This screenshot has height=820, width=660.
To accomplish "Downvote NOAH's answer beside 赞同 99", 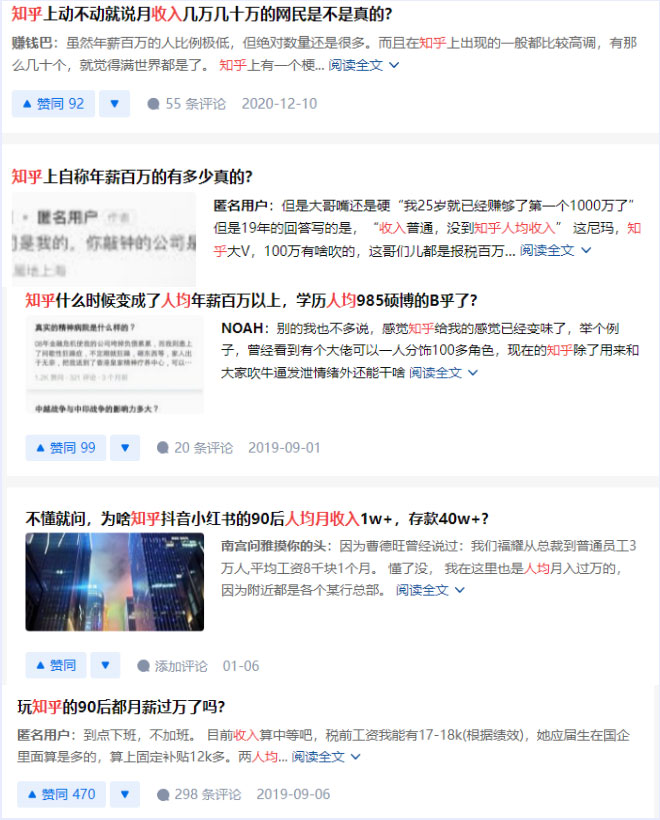I will pyautogui.click(x=124, y=447).
